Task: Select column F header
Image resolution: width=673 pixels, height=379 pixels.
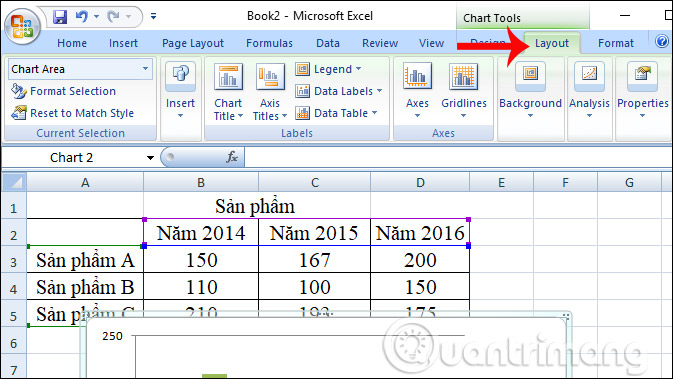Action: (x=565, y=182)
